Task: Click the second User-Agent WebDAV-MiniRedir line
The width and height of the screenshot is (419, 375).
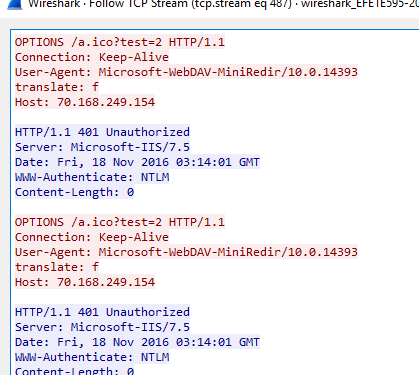Action: (x=186, y=252)
